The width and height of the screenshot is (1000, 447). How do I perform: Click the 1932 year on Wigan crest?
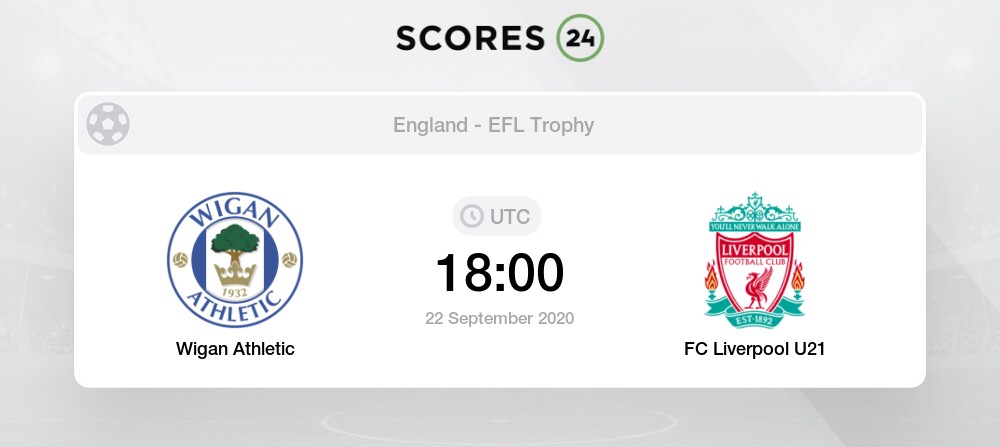tap(235, 293)
